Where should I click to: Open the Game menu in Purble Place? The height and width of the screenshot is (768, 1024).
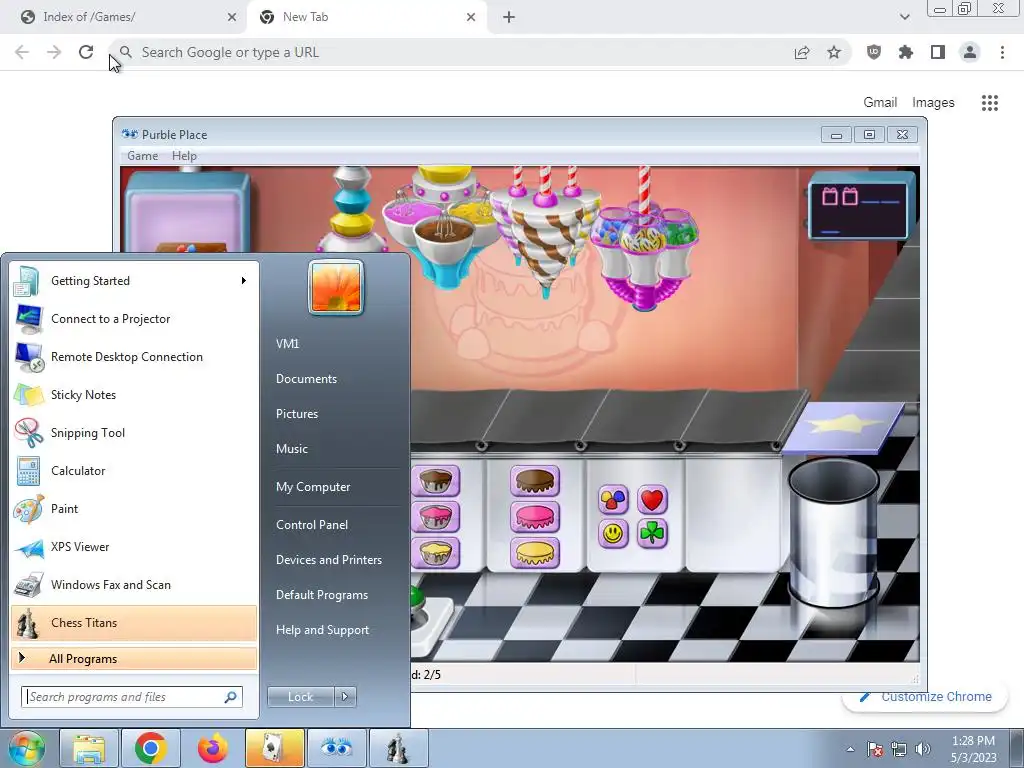(142, 155)
